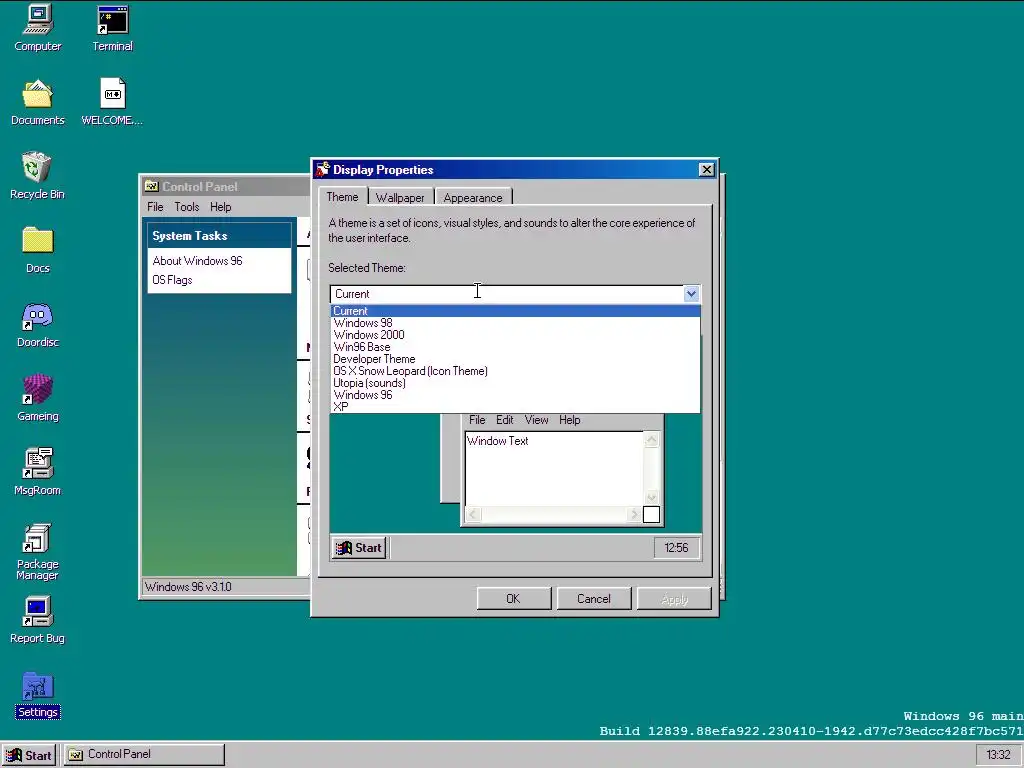Choose the Utopia (sounds) theme option
Viewport: 1024px width, 768px height.
(x=515, y=383)
